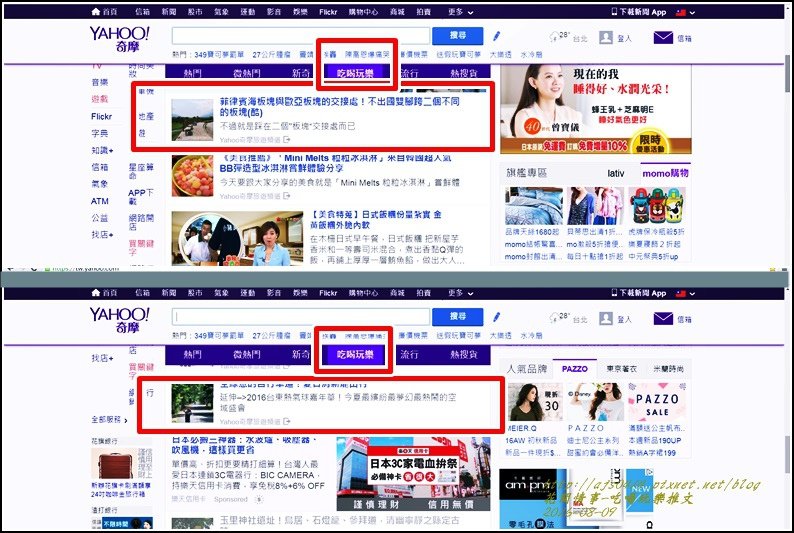Open ATM link in upper left sidebar
The height and width of the screenshot is (533, 794).
point(100,201)
